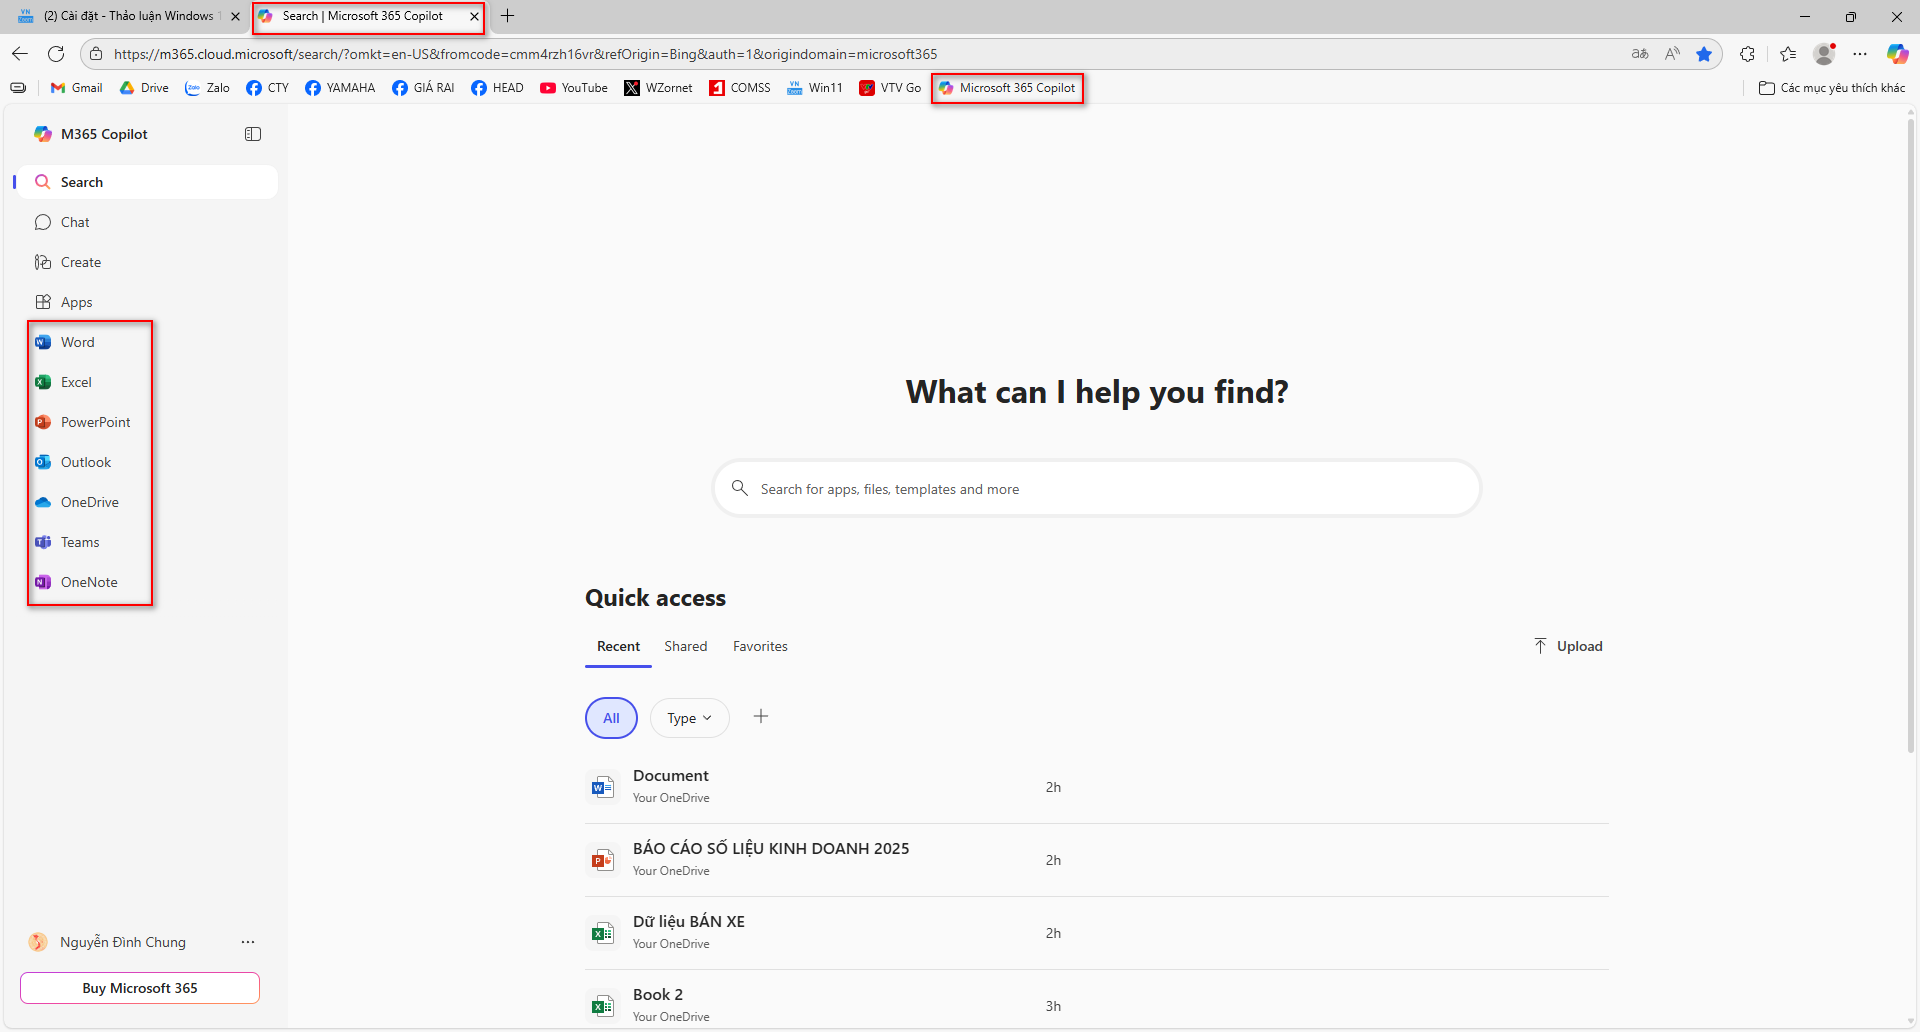Open a new browser tab

click(x=507, y=16)
